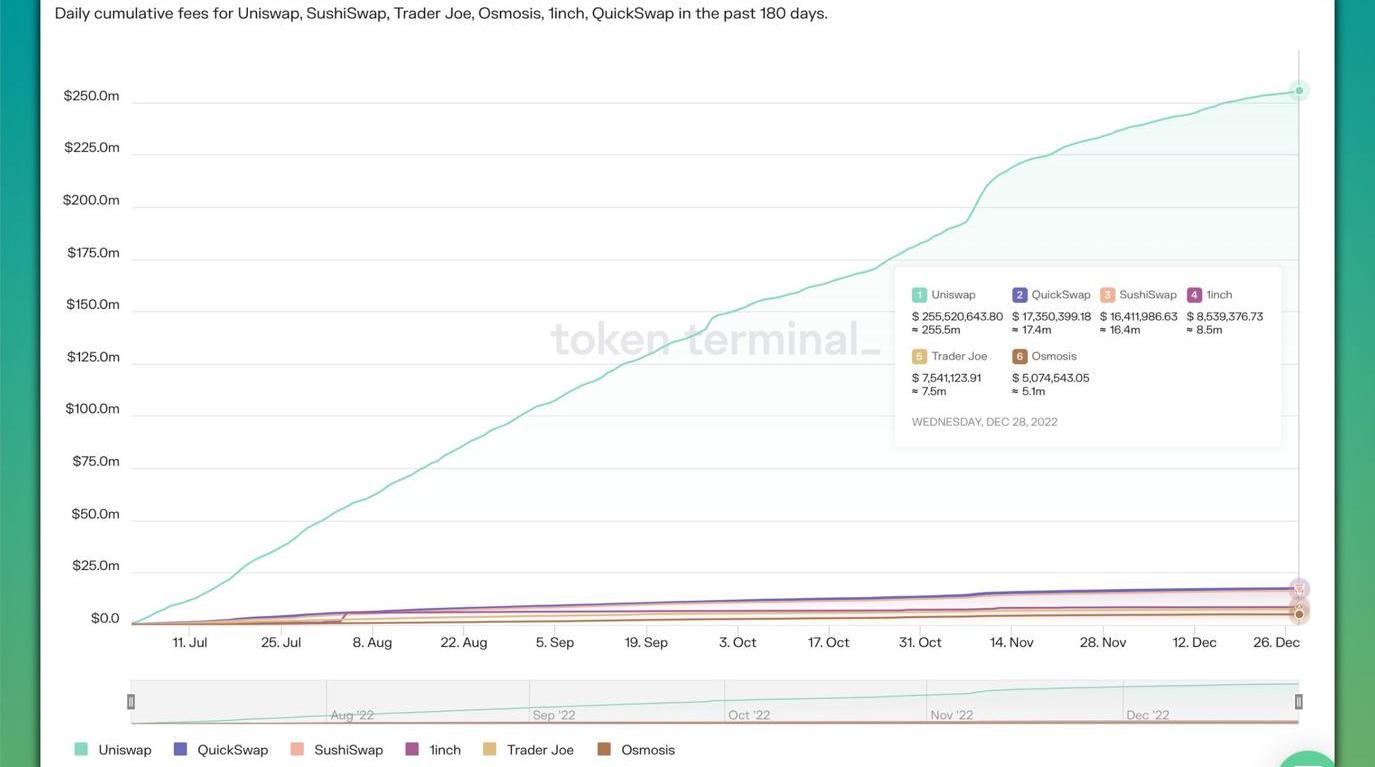Click the numbered Uniswap badge in tooltip
This screenshot has height=767, width=1375.
tap(919, 295)
